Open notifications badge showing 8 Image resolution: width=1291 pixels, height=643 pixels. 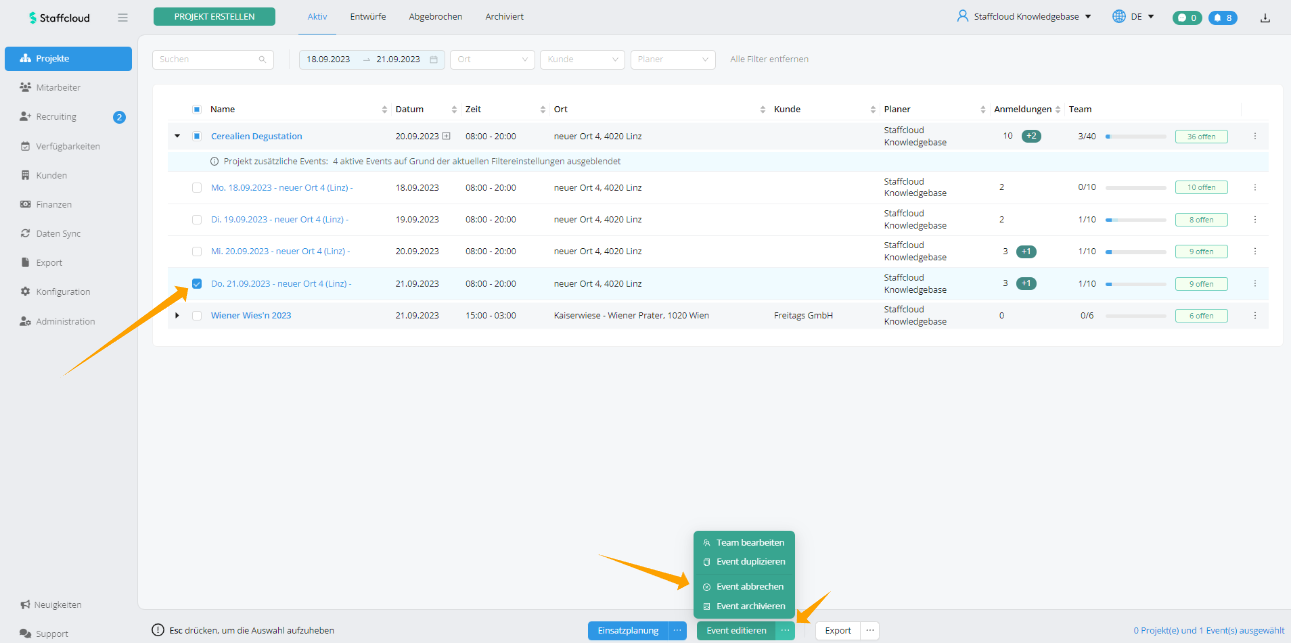(x=1221, y=17)
